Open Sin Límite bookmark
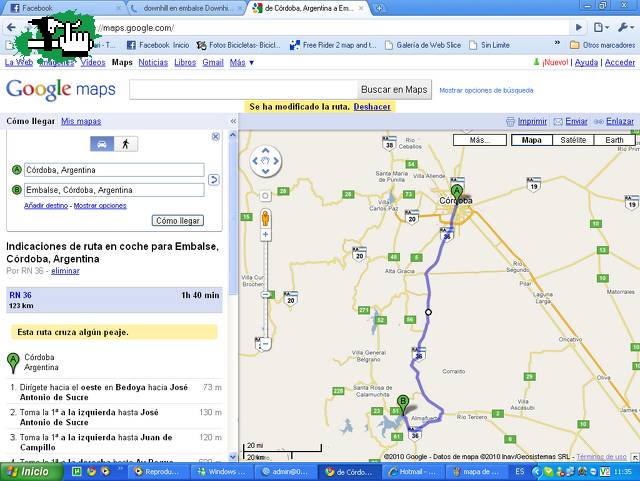Screen dimensions: 640x481 [x=489, y=45]
